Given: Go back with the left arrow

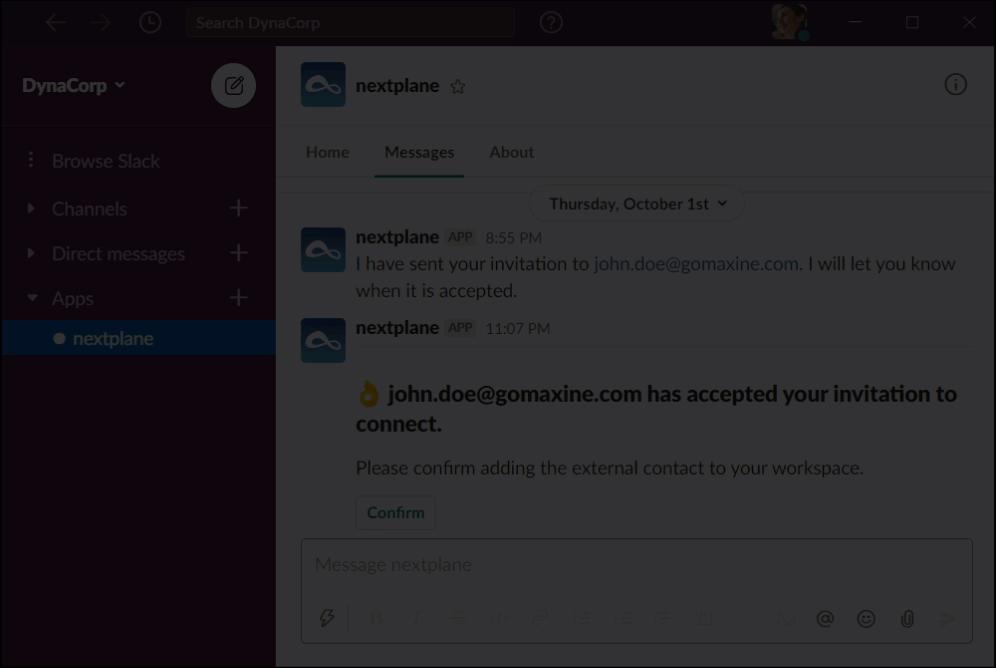Looking at the screenshot, I should (56, 23).
